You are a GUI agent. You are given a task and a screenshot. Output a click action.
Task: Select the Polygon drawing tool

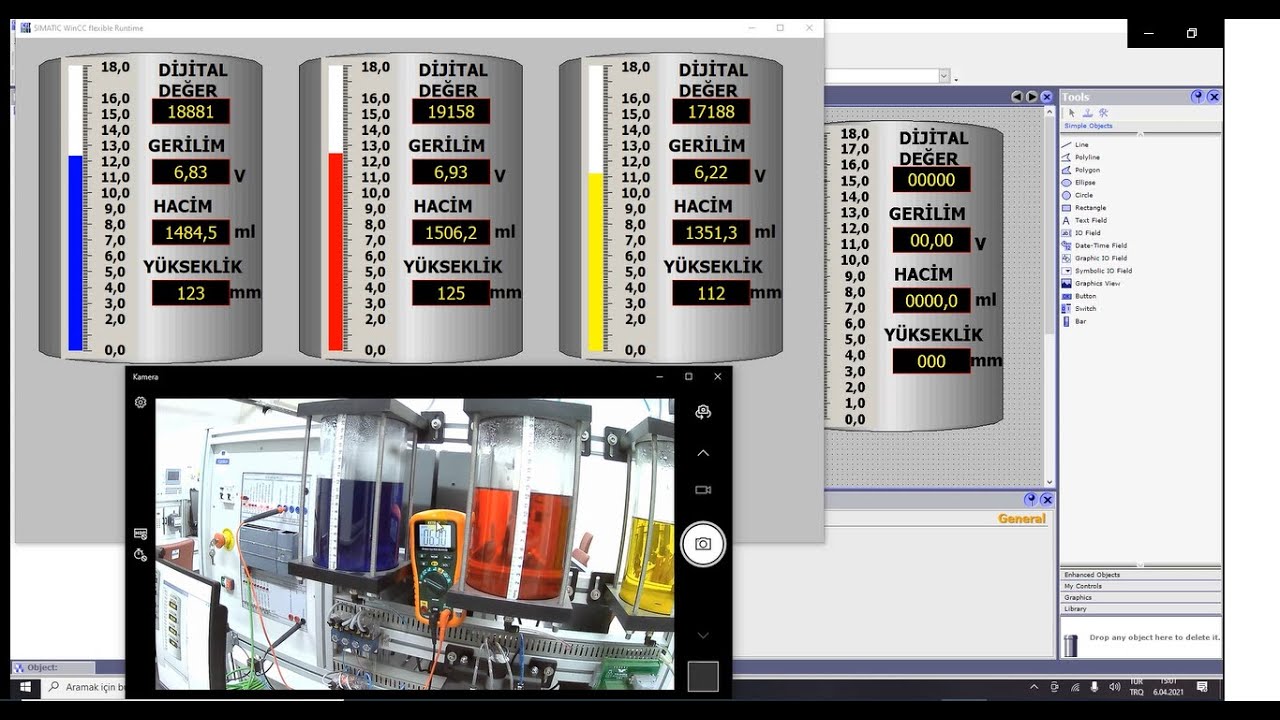pyautogui.click(x=1079, y=170)
